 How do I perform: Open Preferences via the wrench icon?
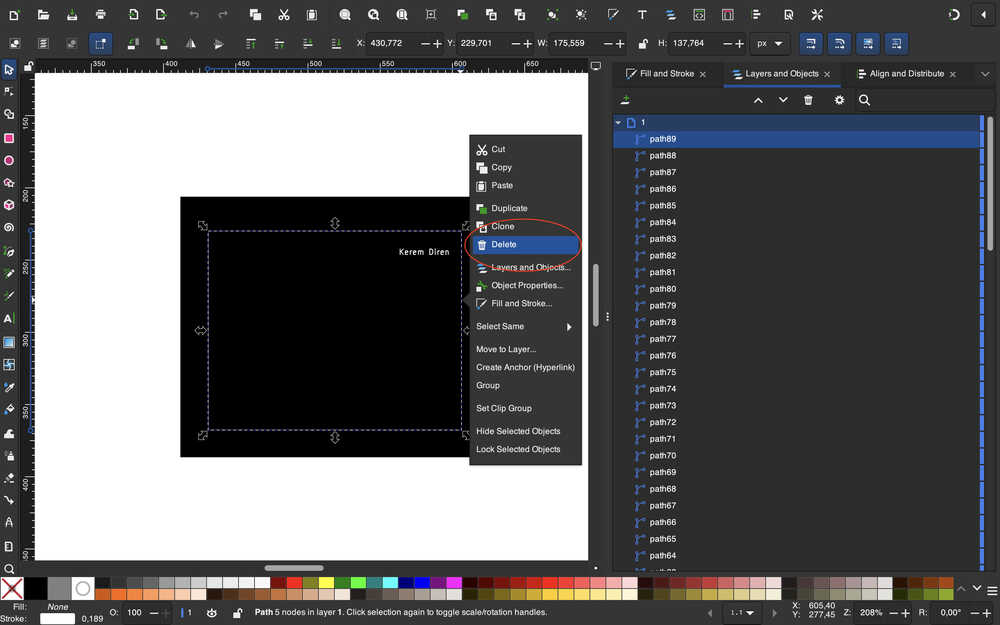point(817,15)
